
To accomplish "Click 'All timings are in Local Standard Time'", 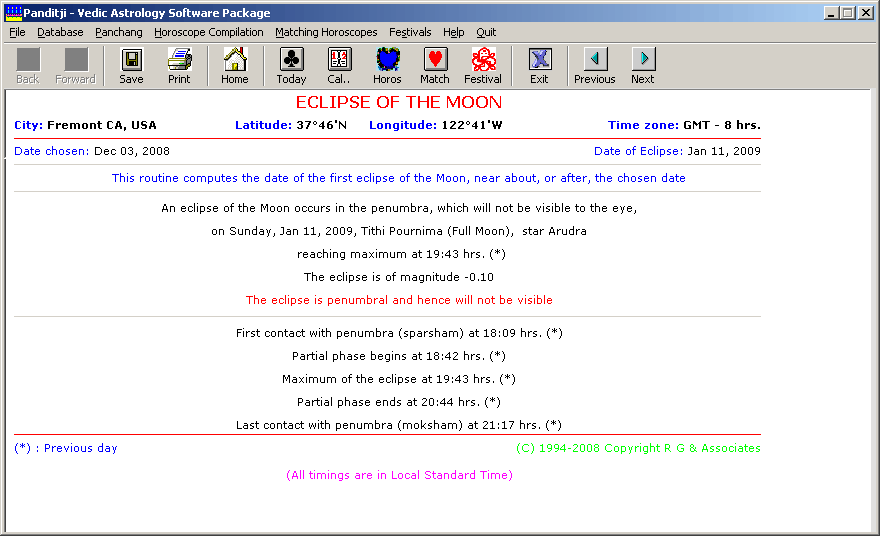I will pos(399,475).
